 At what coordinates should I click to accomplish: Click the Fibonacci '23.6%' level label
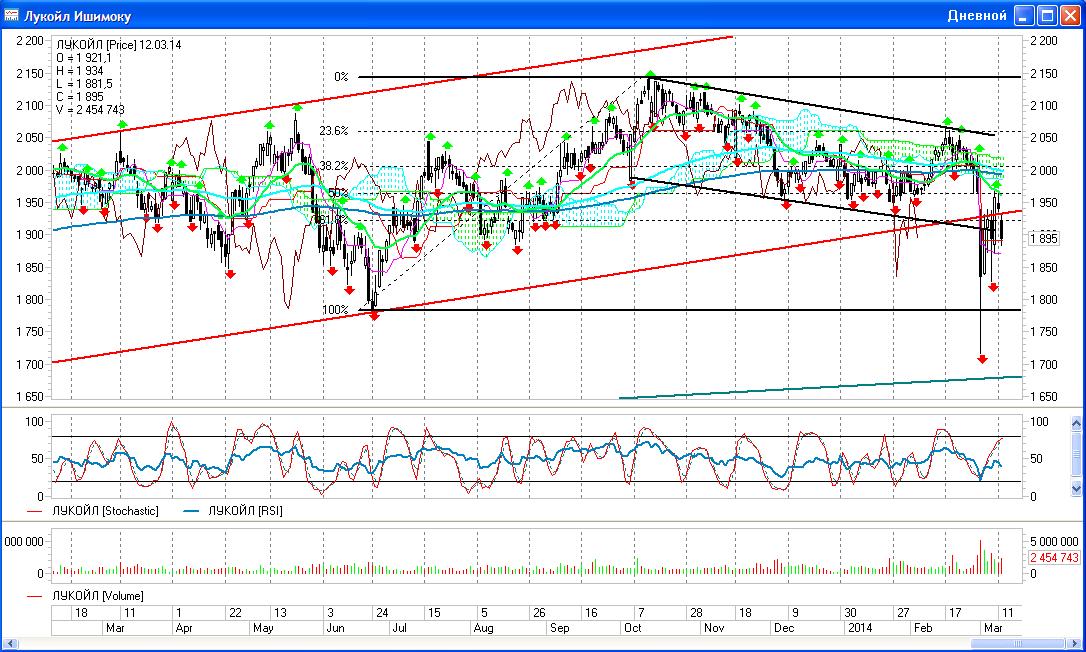334,131
